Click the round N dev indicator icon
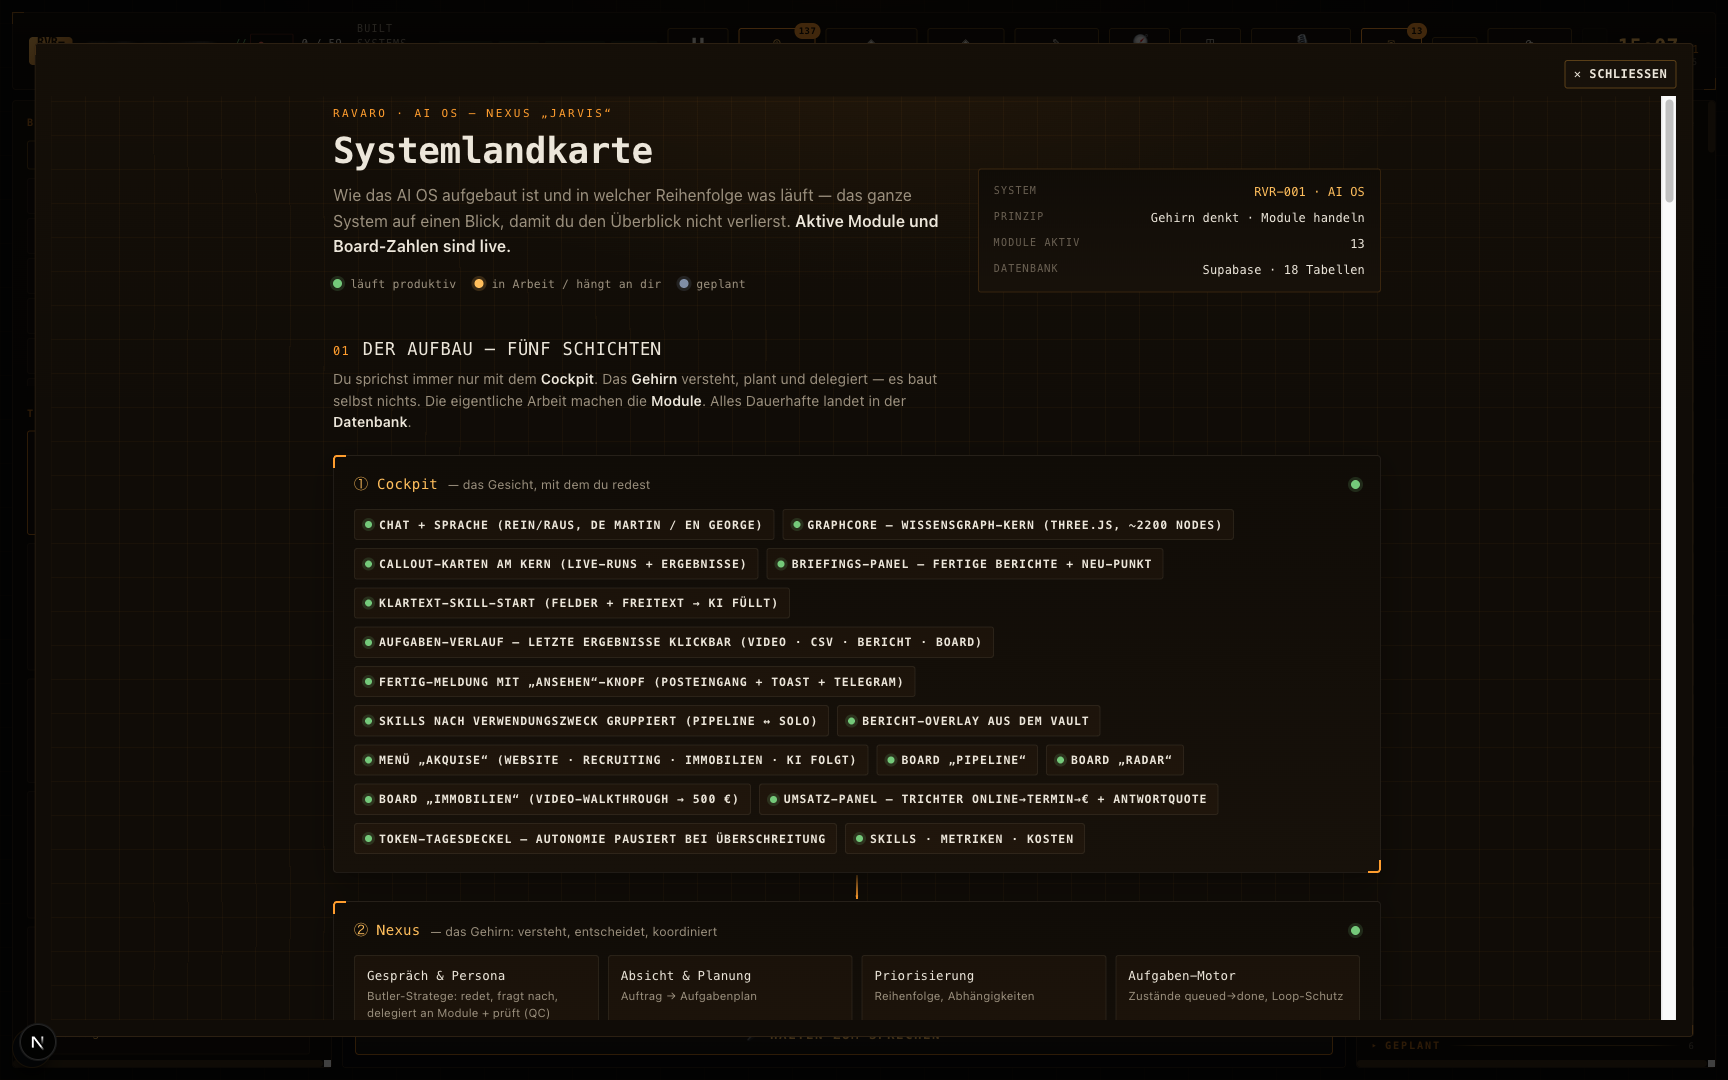 point(37,1042)
